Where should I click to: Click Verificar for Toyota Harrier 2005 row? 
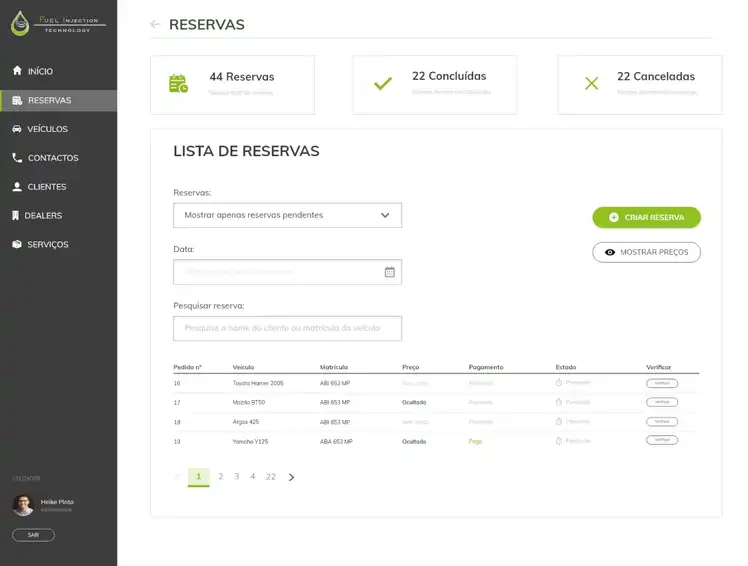point(661,383)
